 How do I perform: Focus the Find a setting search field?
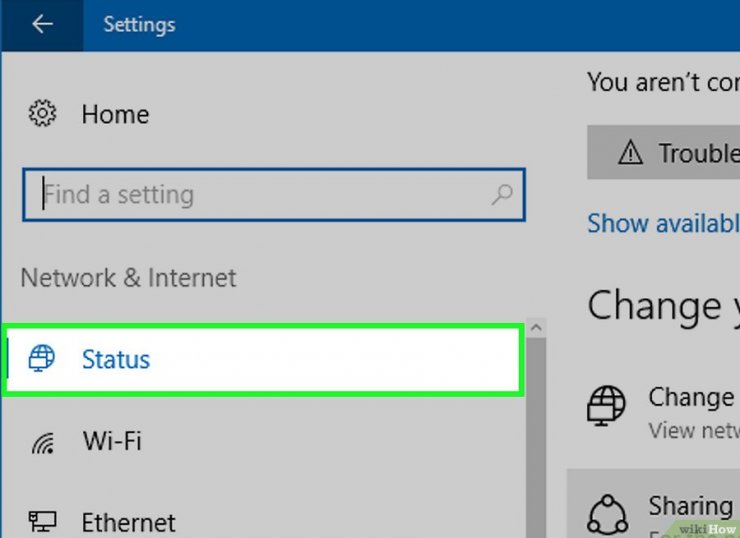260,194
